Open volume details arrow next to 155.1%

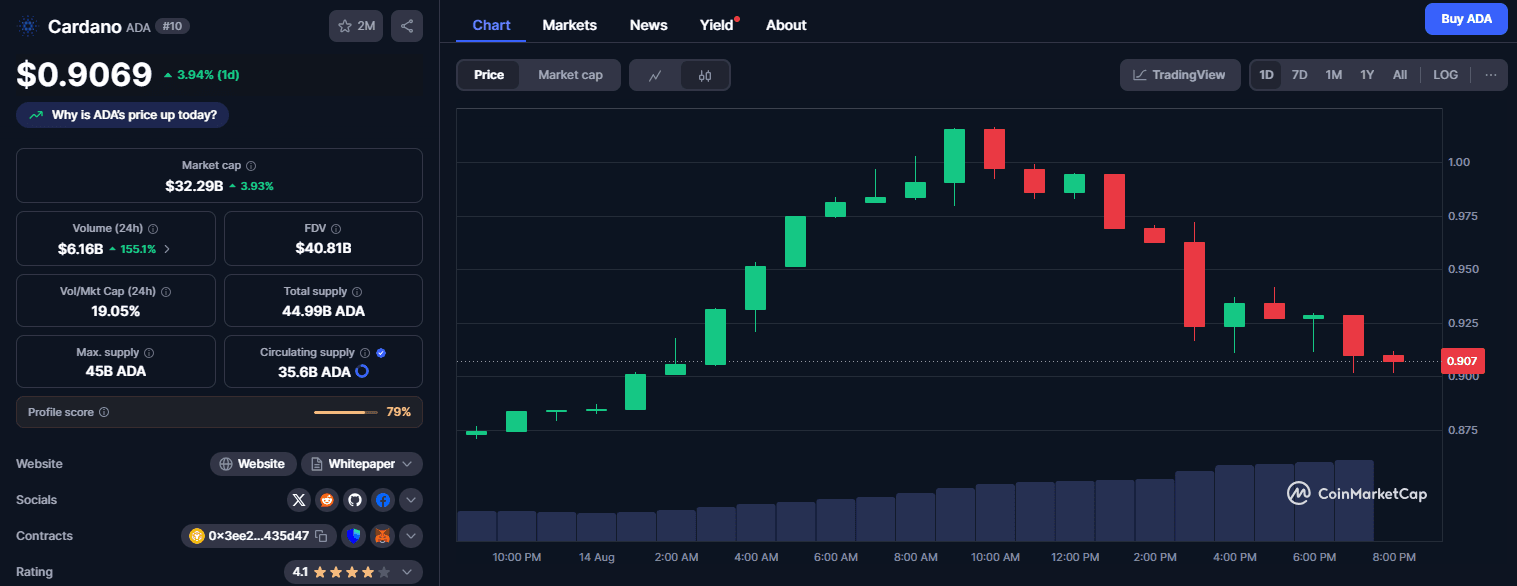[167, 248]
